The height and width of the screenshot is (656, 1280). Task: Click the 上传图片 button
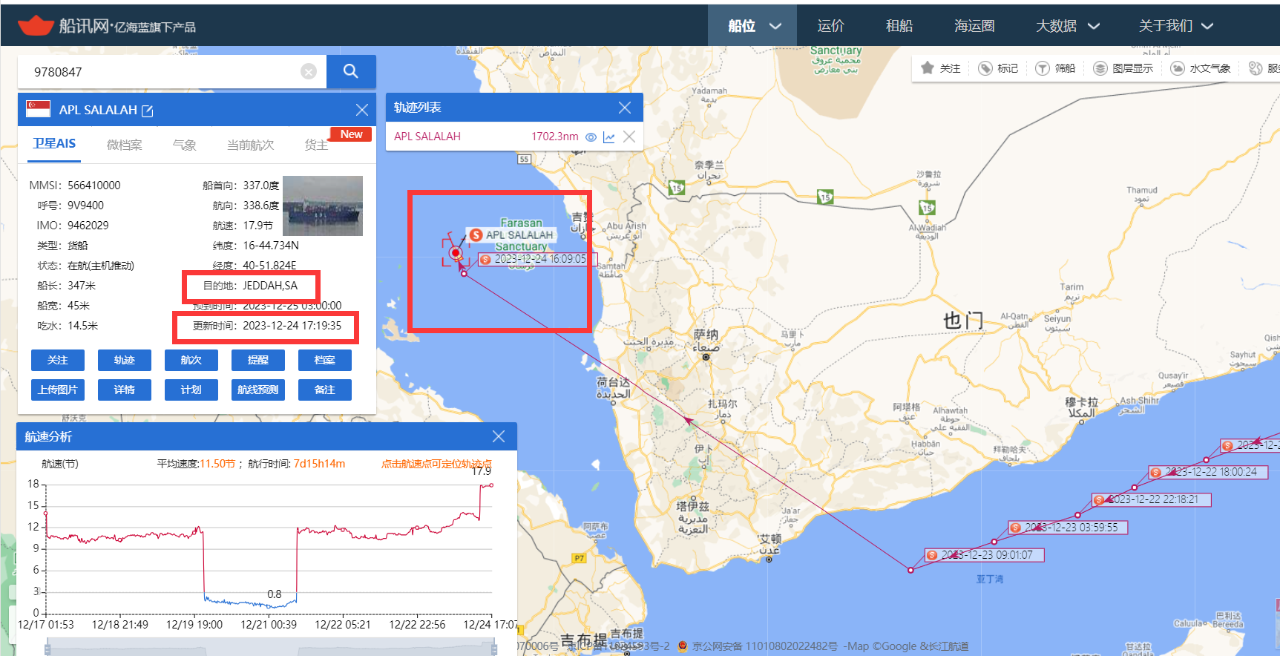tap(57, 390)
